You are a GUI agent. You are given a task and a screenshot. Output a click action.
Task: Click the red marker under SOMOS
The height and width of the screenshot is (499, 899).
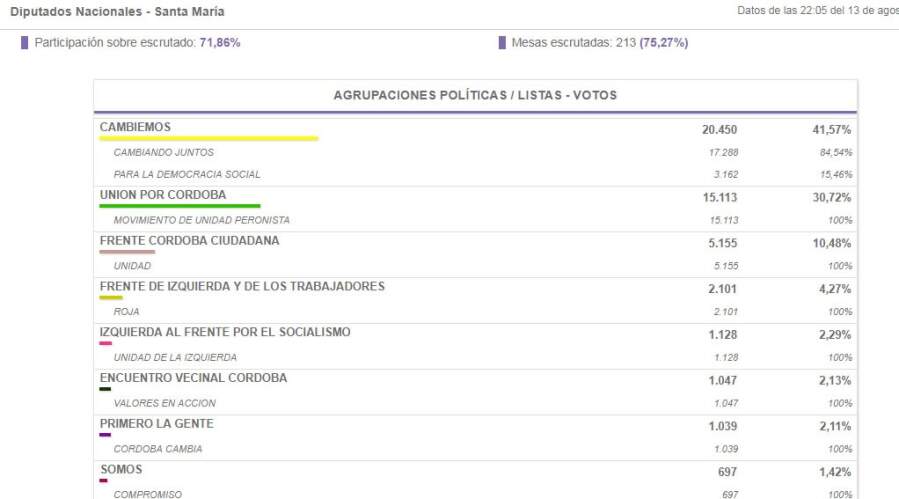click(104, 481)
